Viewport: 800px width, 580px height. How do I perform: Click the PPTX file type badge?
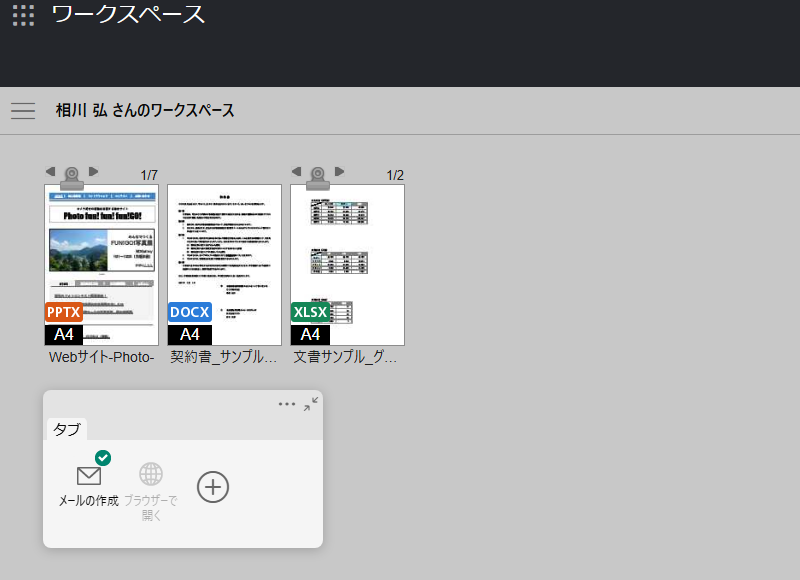pos(64,312)
